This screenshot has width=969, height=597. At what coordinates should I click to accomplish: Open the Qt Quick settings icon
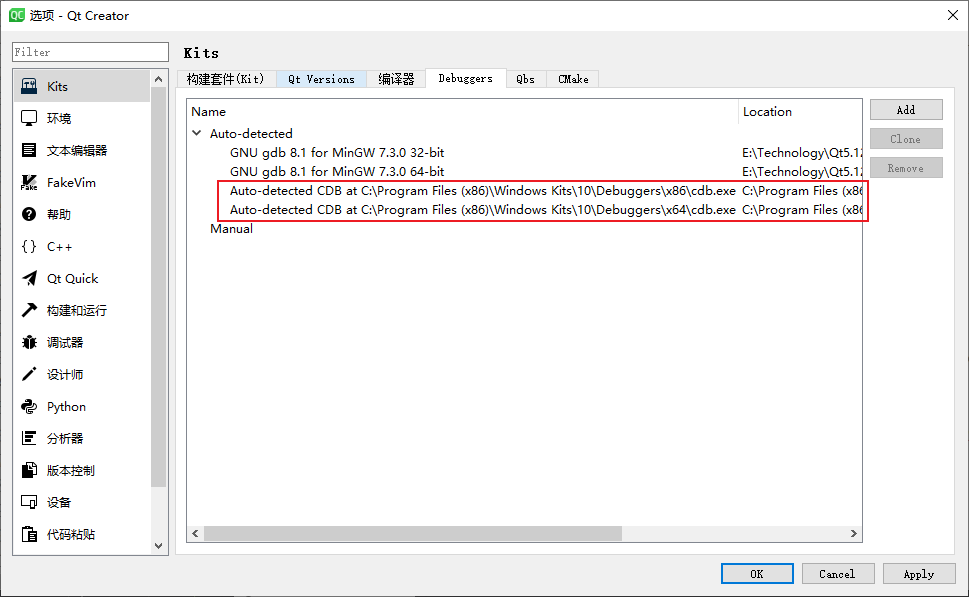pyautogui.click(x=29, y=279)
